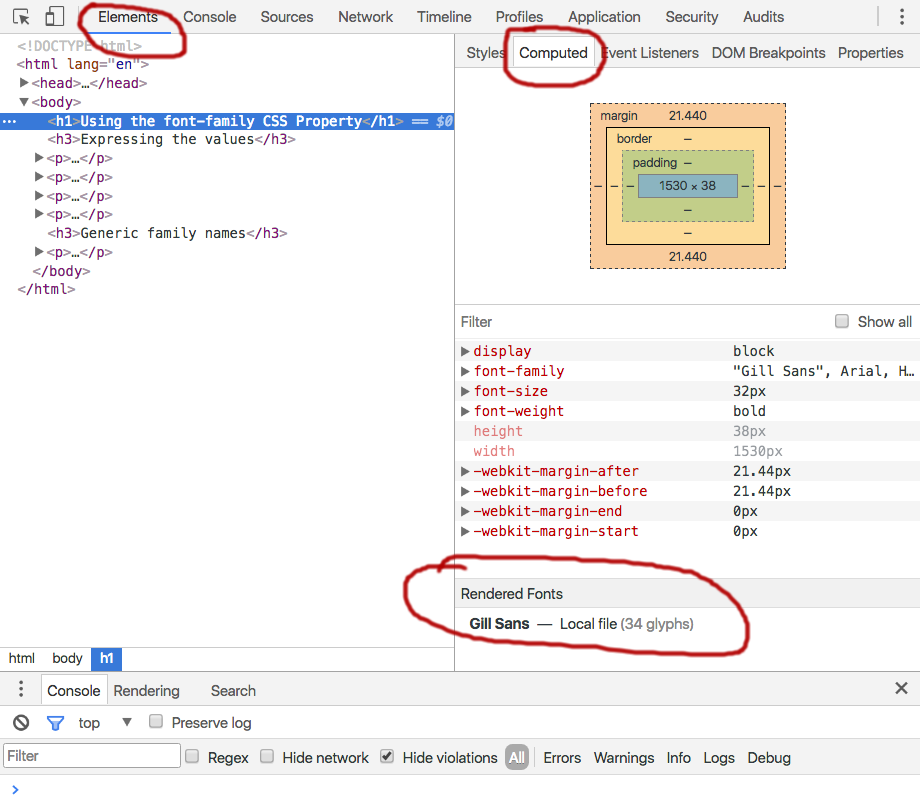This screenshot has width=920, height=807.
Task: Select the html lang="en" node
Action: [x=83, y=64]
